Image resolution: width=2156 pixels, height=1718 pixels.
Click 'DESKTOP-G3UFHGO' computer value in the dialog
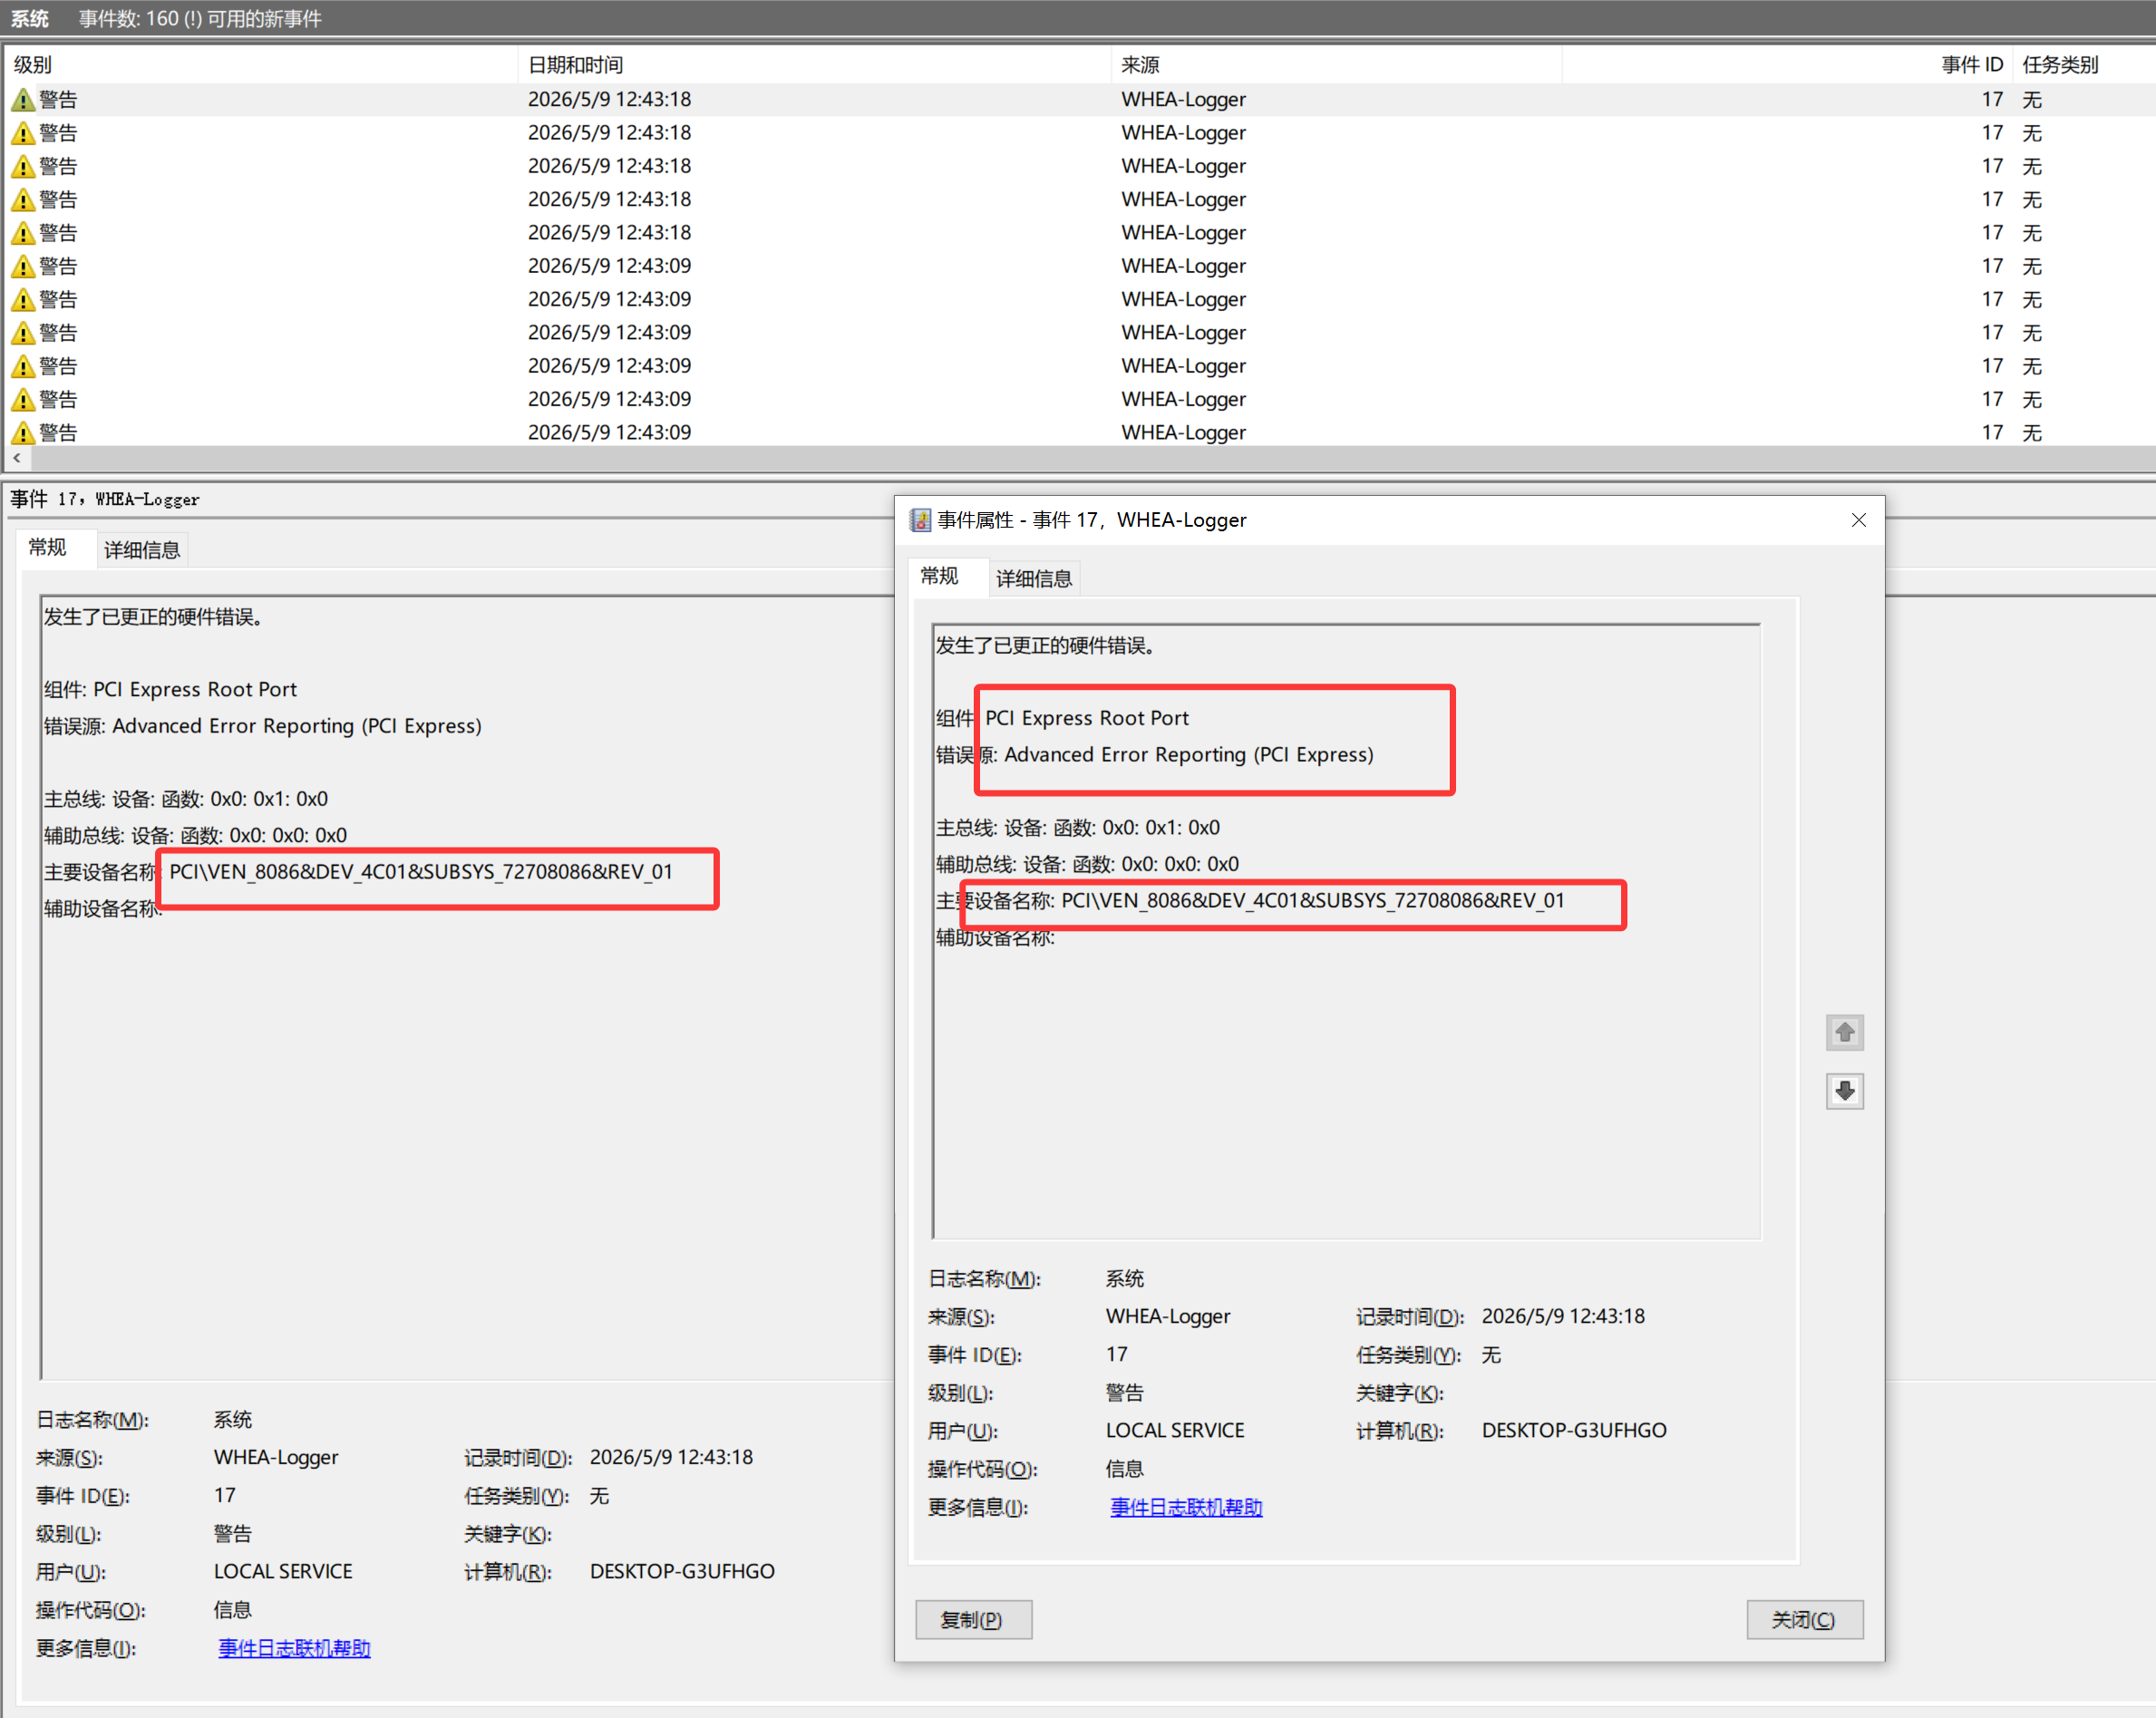coord(1574,1430)
